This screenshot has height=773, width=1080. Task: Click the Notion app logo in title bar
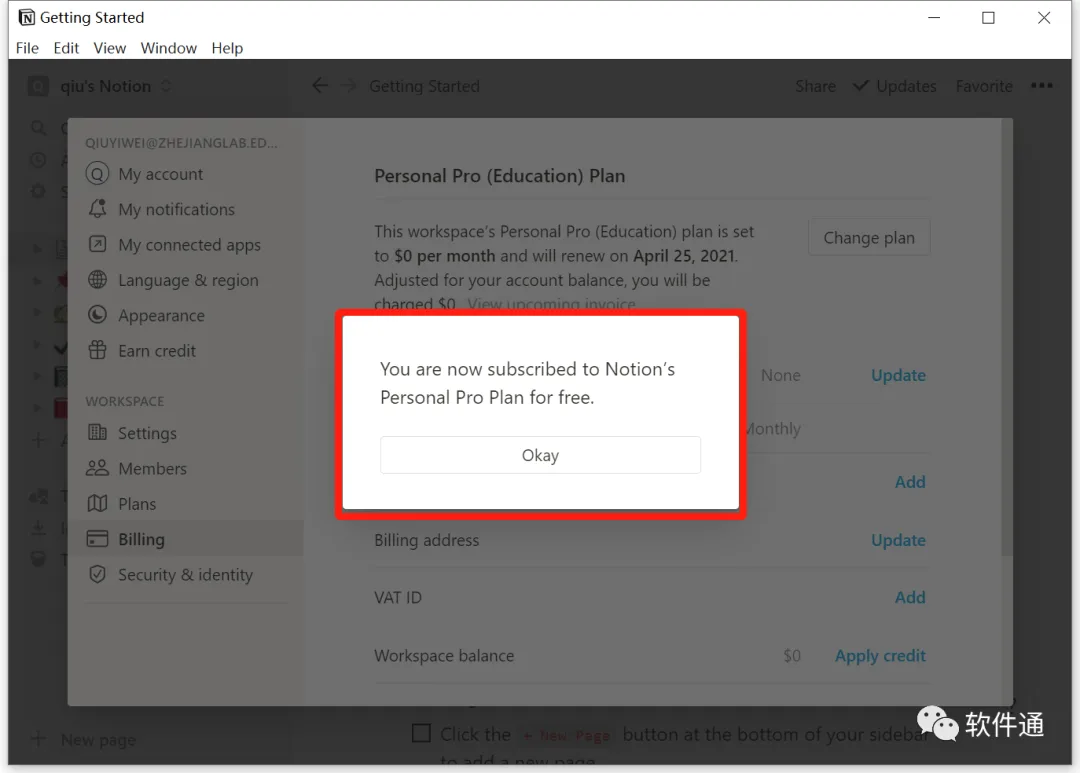point(26,17)
